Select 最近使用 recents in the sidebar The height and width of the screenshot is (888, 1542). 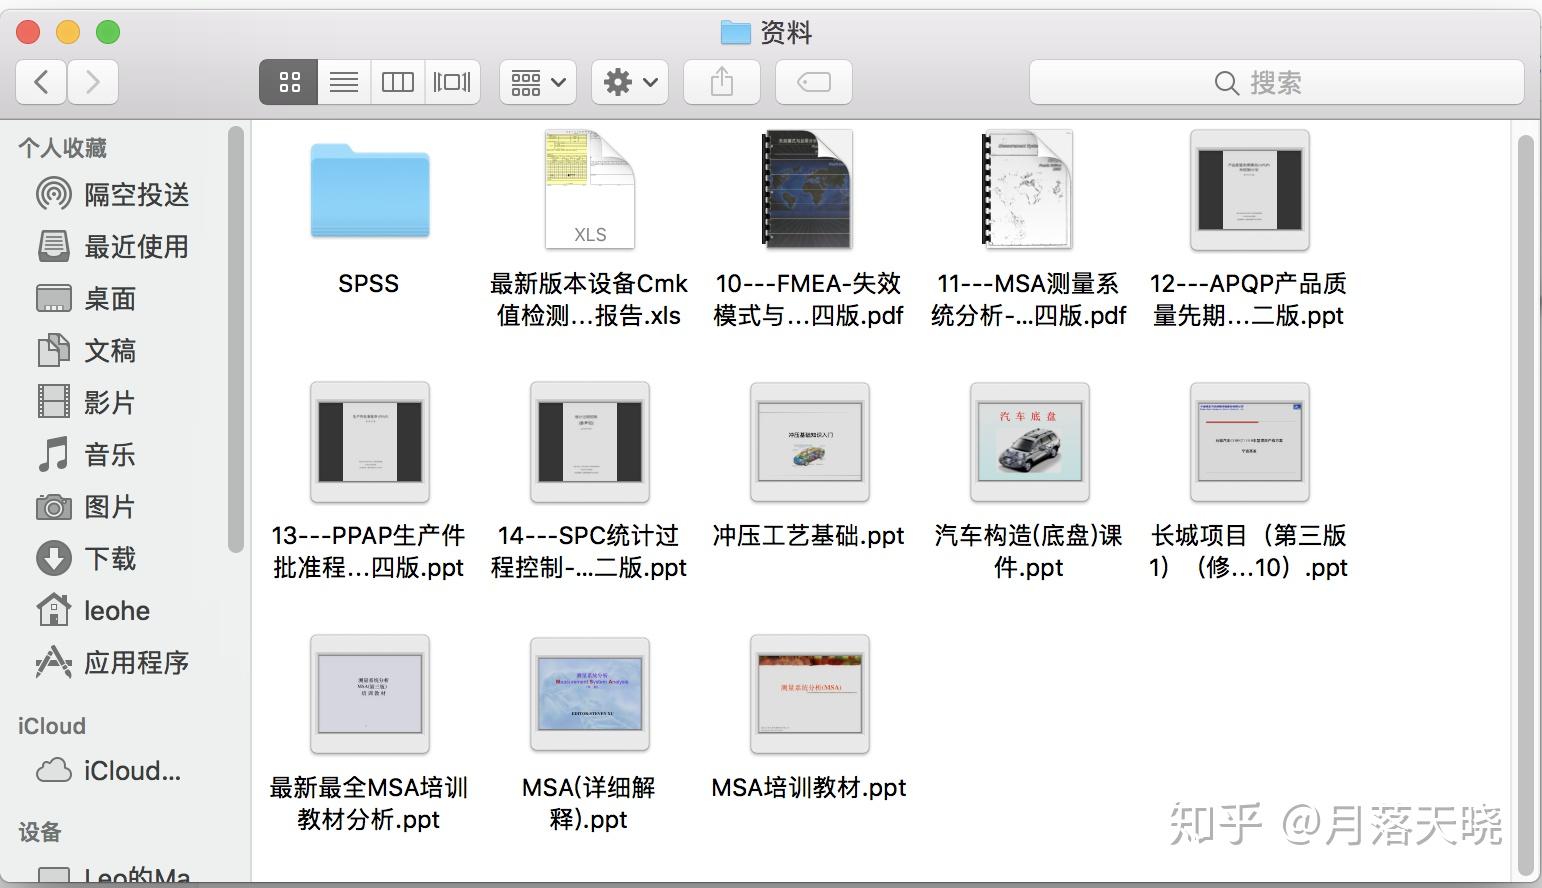click(112, 246)
